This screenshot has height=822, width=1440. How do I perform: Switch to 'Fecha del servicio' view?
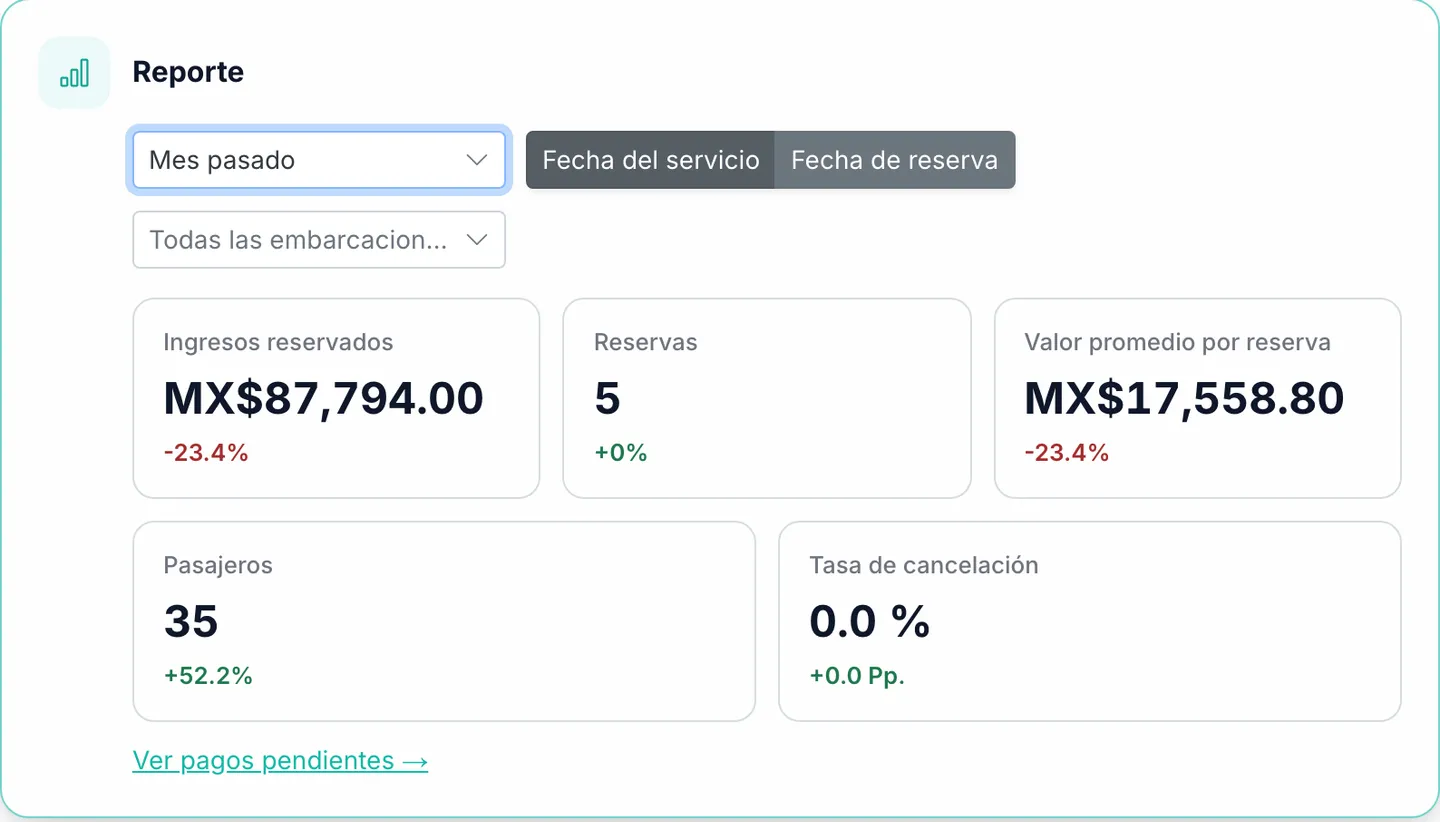651,160
